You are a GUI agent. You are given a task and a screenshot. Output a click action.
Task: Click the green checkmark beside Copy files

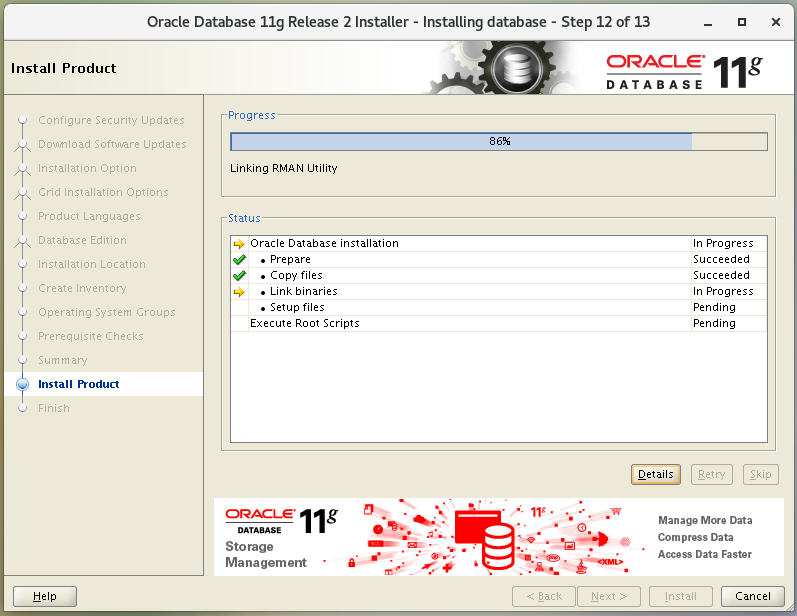click(239, 276)
